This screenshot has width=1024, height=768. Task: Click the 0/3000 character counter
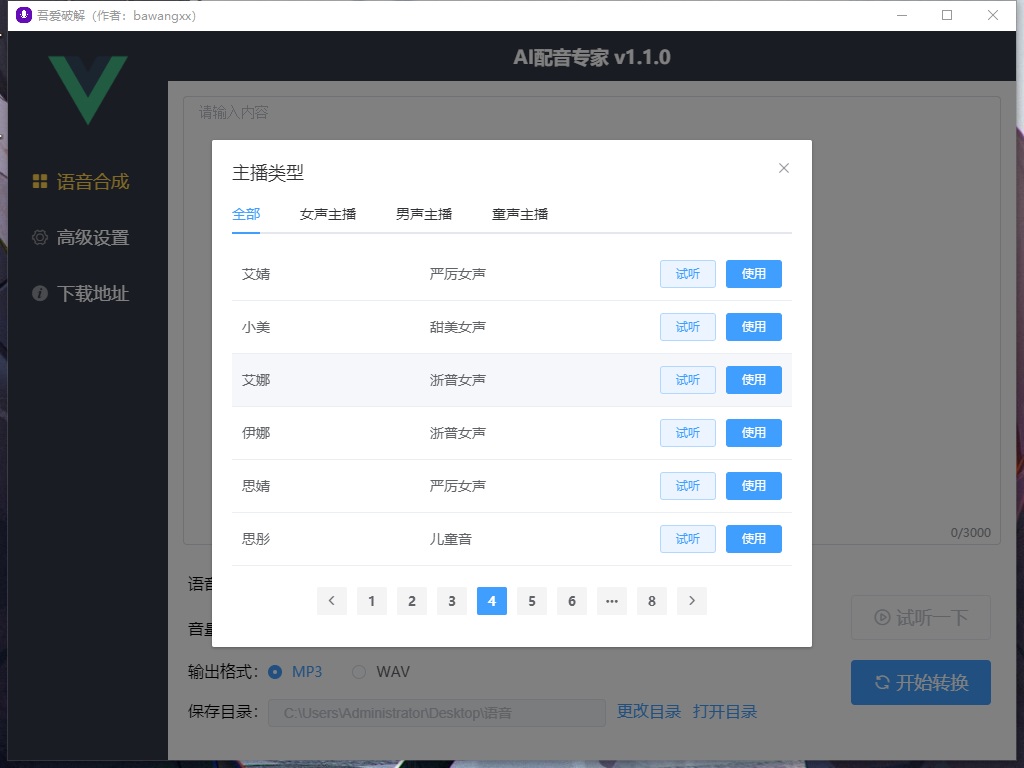(970, 532)
